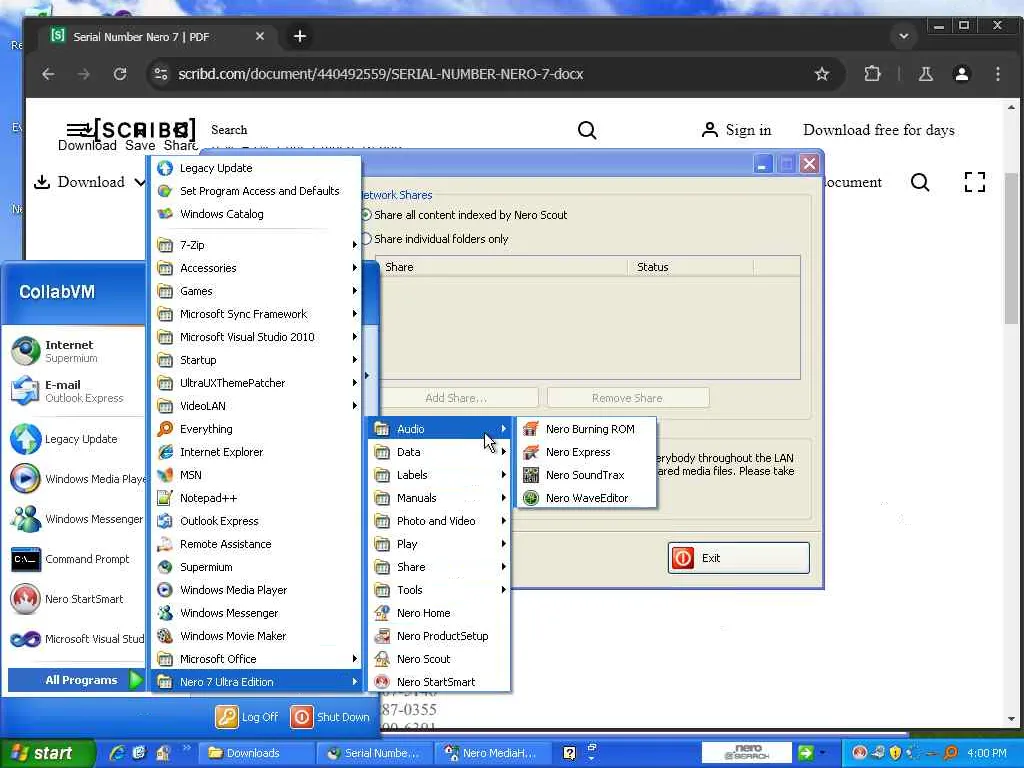
Task: Open Internet Explorer from programs list
Action: click(x=256, y=452)
